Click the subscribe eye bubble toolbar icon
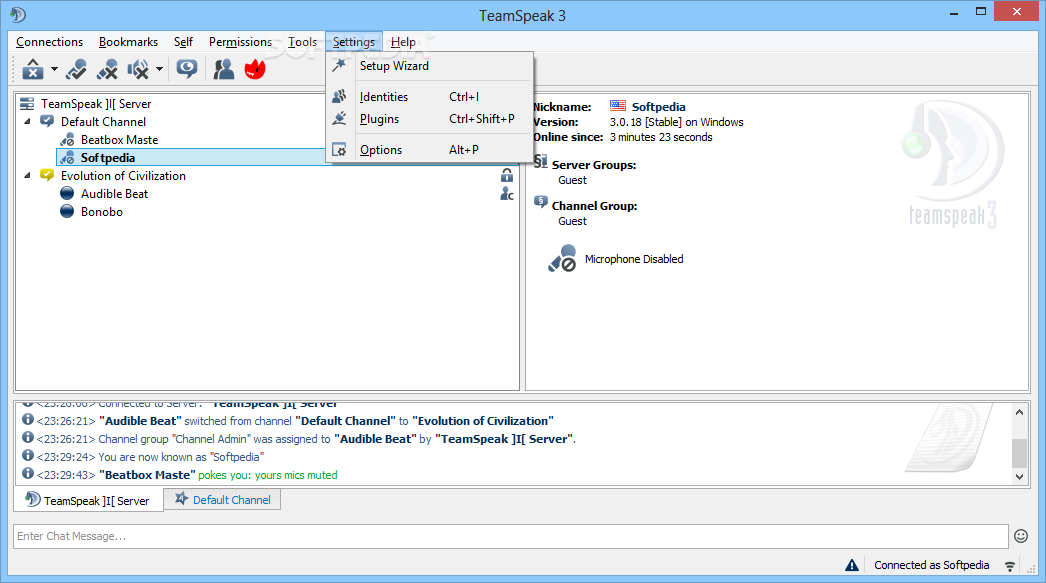This screenshot has height=583, width=1046. pyautogui.click(x=187, y=69)
